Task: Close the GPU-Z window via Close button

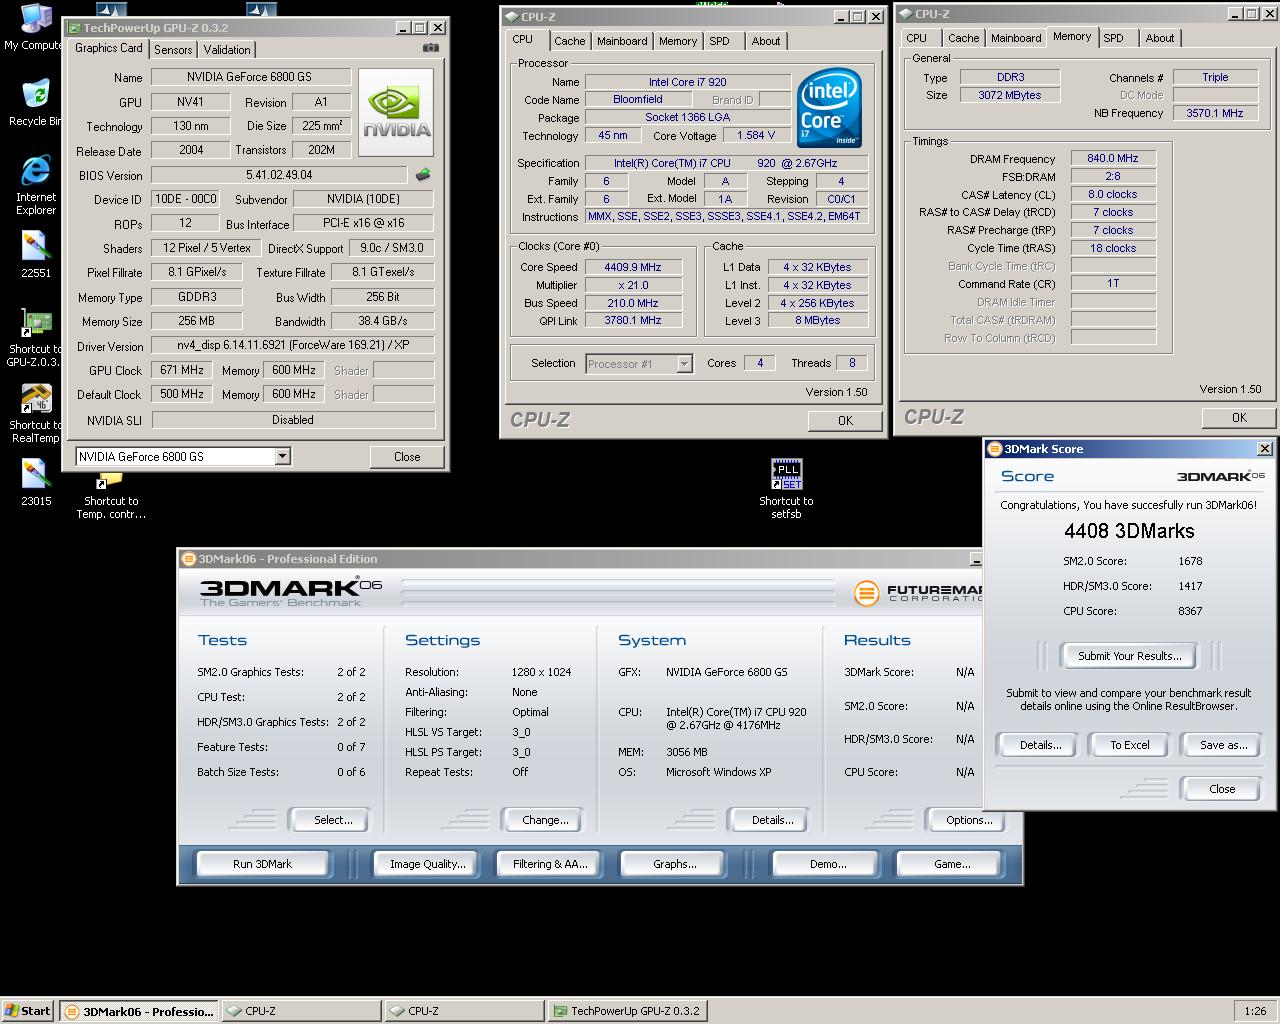Action: coord(407,456)
